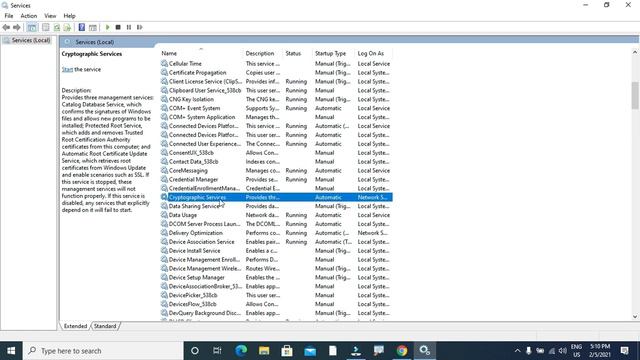
Task: Click the gear icon beside ConsentUX_538cb
Action: point(164,153)
